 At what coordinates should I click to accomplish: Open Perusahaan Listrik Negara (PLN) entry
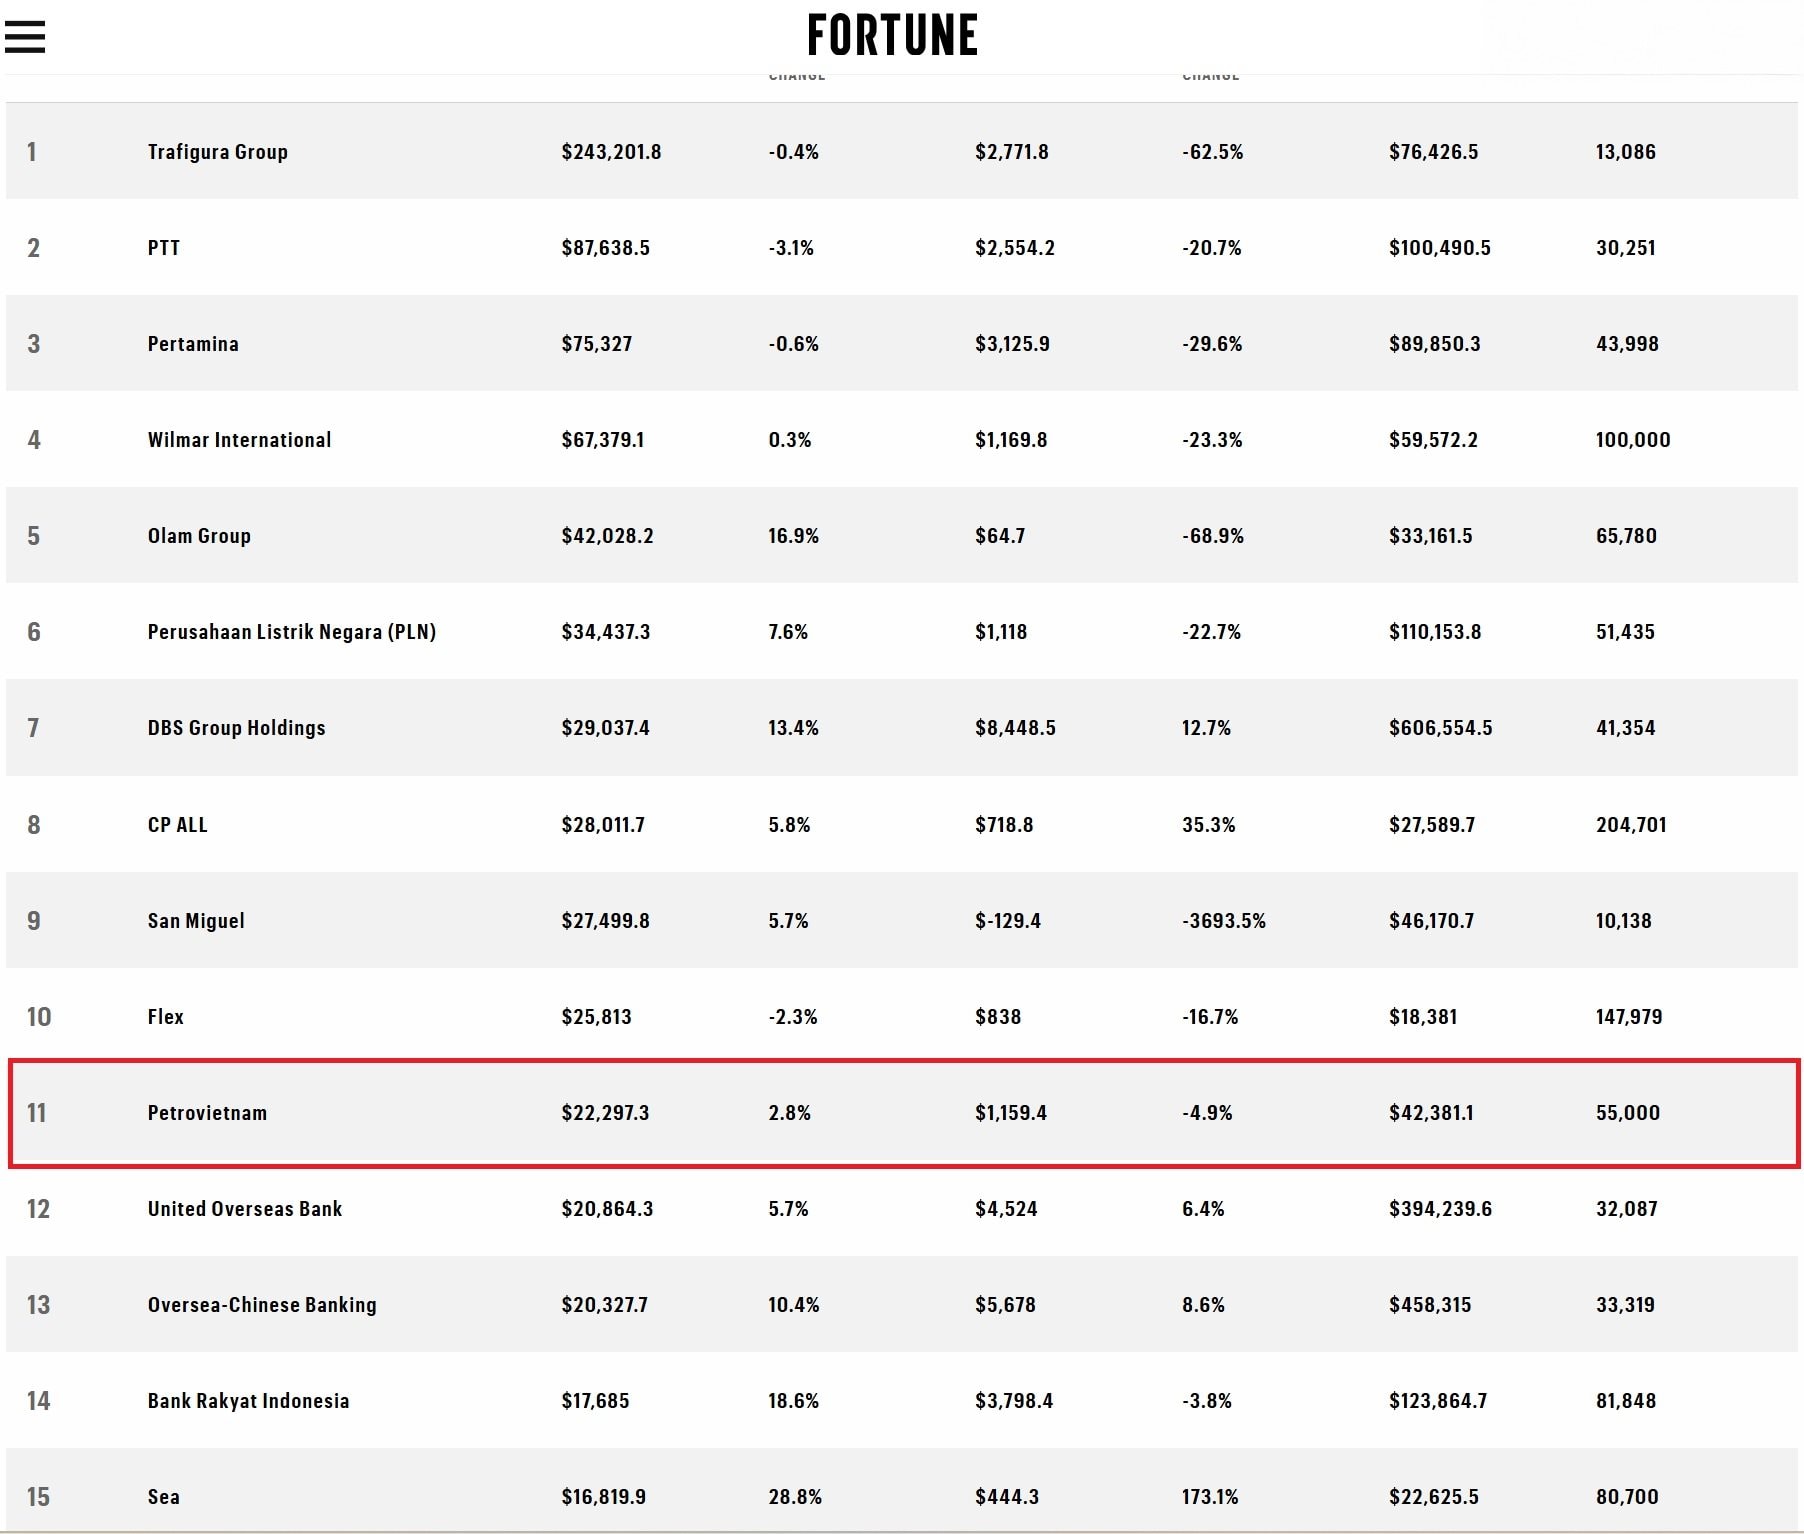pyautogui.click(x=292, y=632)
